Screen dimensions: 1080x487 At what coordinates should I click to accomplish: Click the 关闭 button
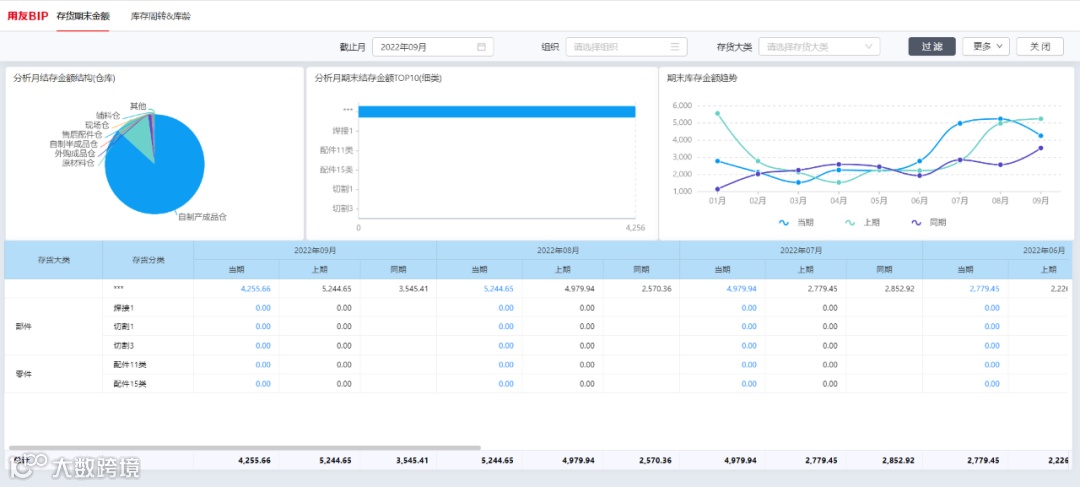[x=1040, y=47]
